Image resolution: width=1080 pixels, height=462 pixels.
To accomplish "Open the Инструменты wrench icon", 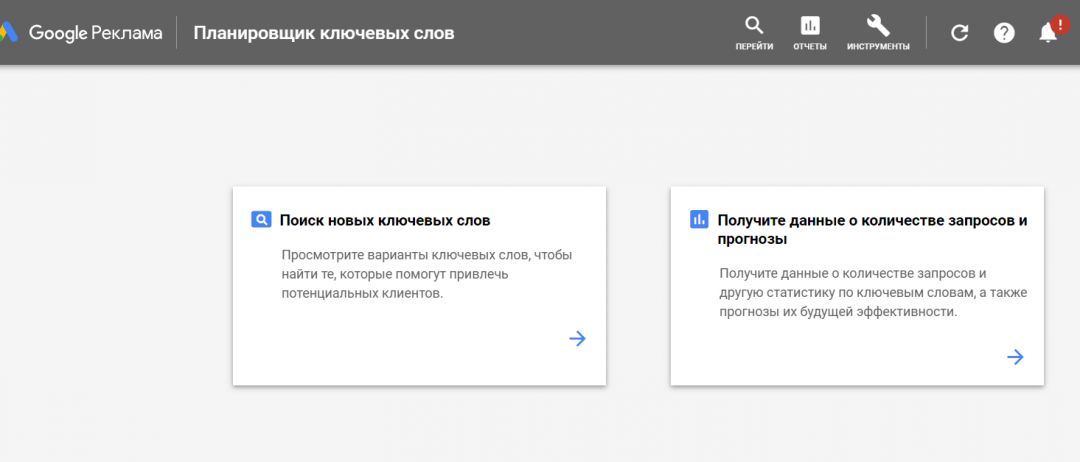I will click(878, 25).
